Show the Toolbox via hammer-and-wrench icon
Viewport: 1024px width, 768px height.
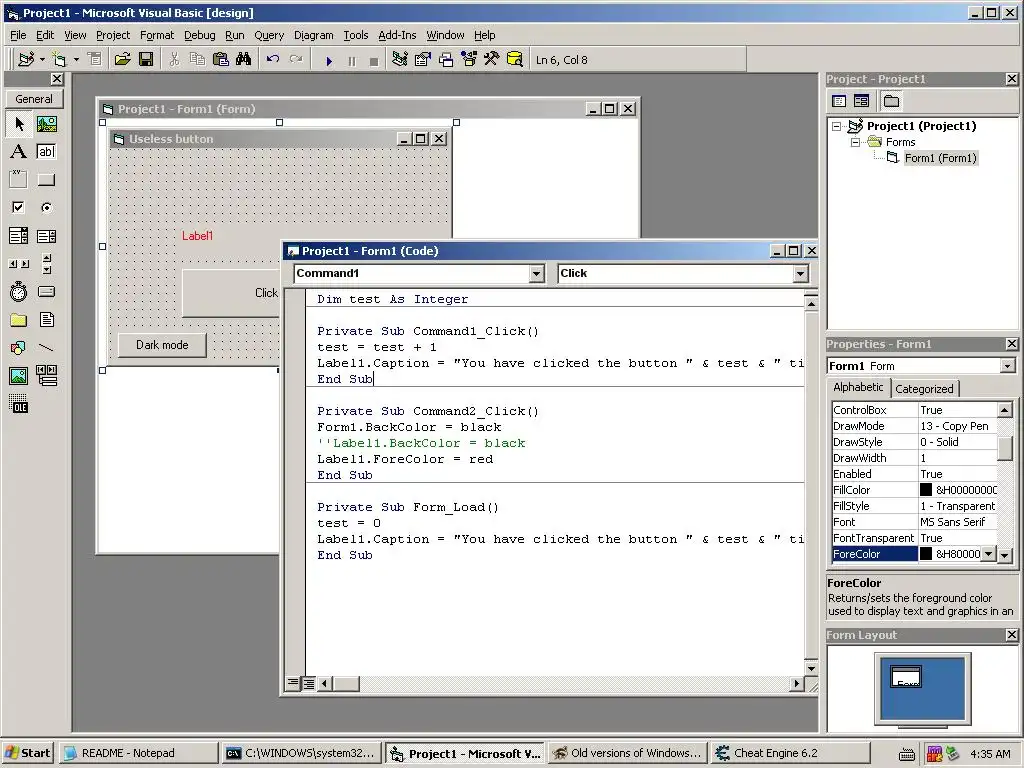[491, 59]
